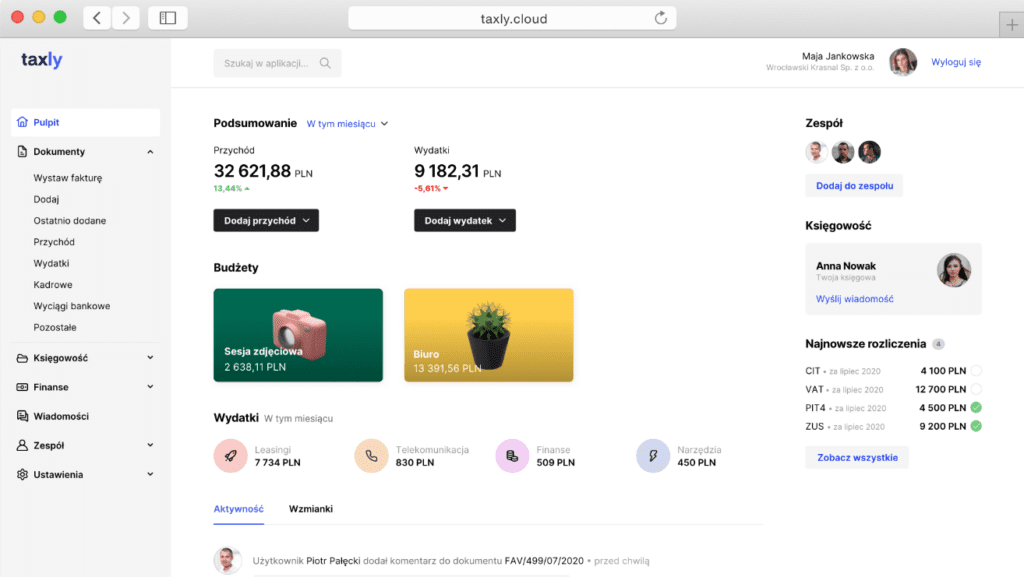Click the Telekomunikacja phone icon
Screen dimensions: 1024x577
tap(371, 456)
